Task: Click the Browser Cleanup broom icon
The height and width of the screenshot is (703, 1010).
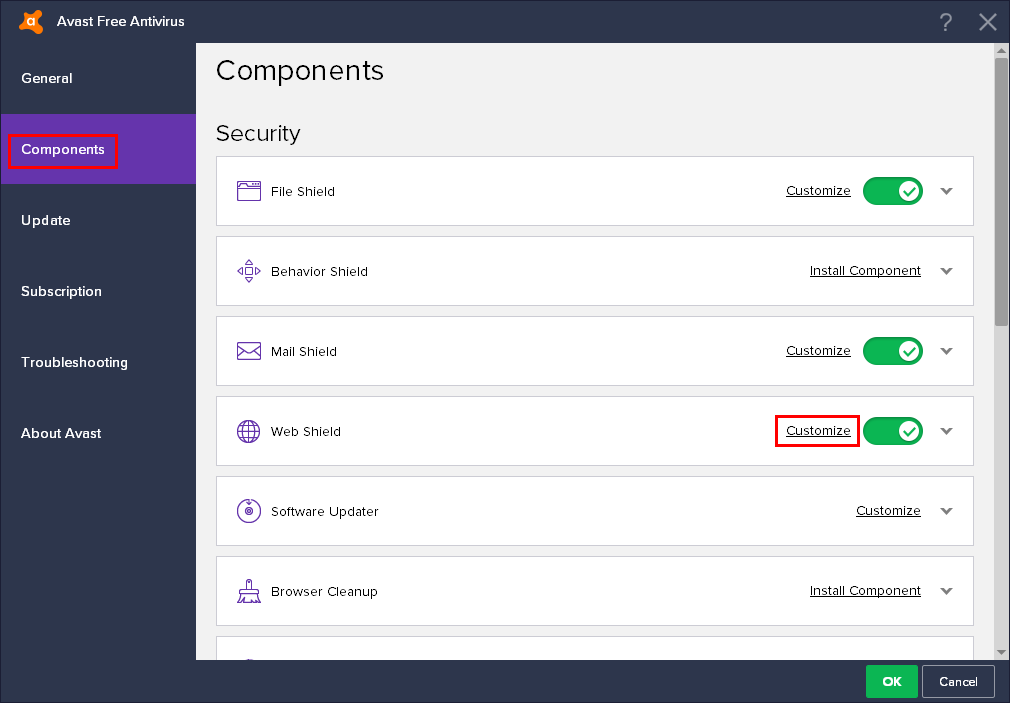Action: point(249,591)
